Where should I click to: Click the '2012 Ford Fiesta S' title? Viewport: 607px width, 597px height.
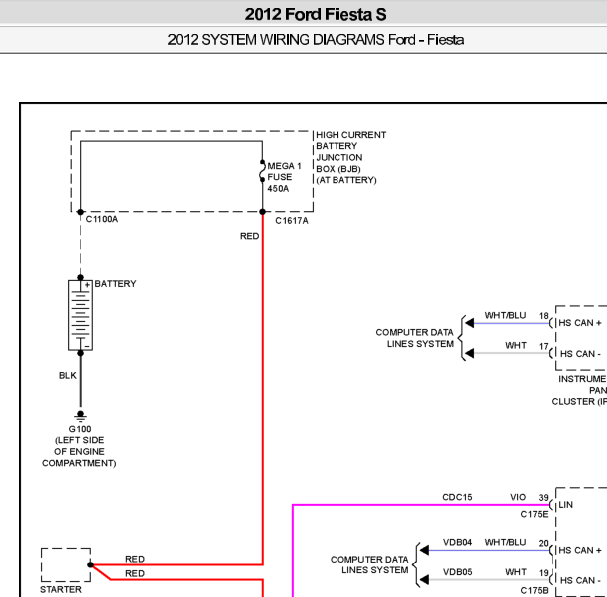pos(315,14)
